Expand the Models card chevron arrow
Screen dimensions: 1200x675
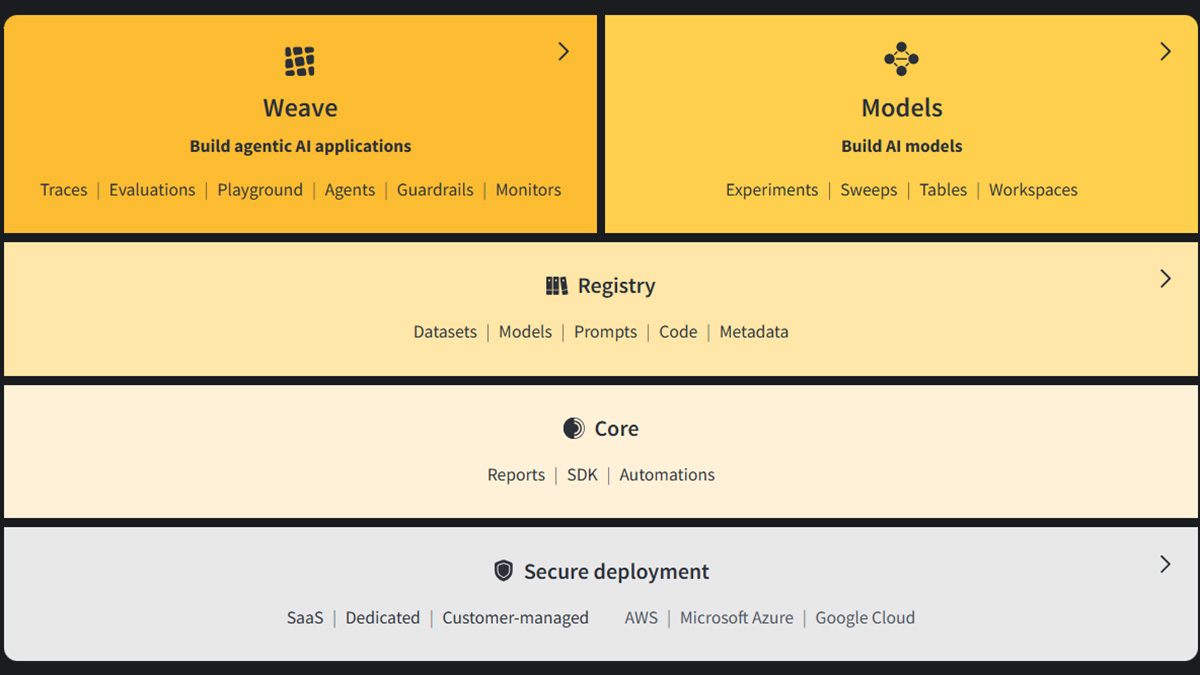[x=1165, y=52]
